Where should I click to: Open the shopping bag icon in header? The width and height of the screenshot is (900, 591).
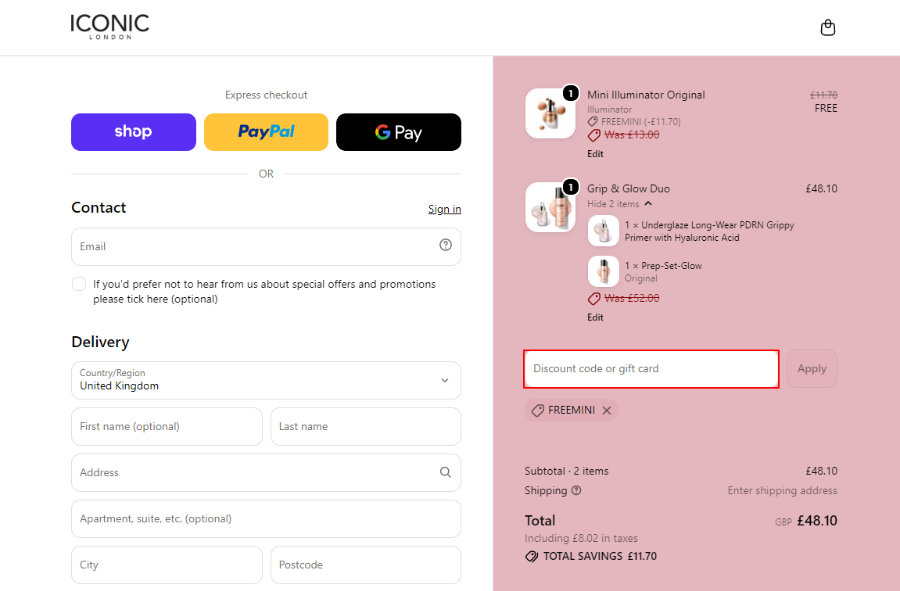coord(828,28)
